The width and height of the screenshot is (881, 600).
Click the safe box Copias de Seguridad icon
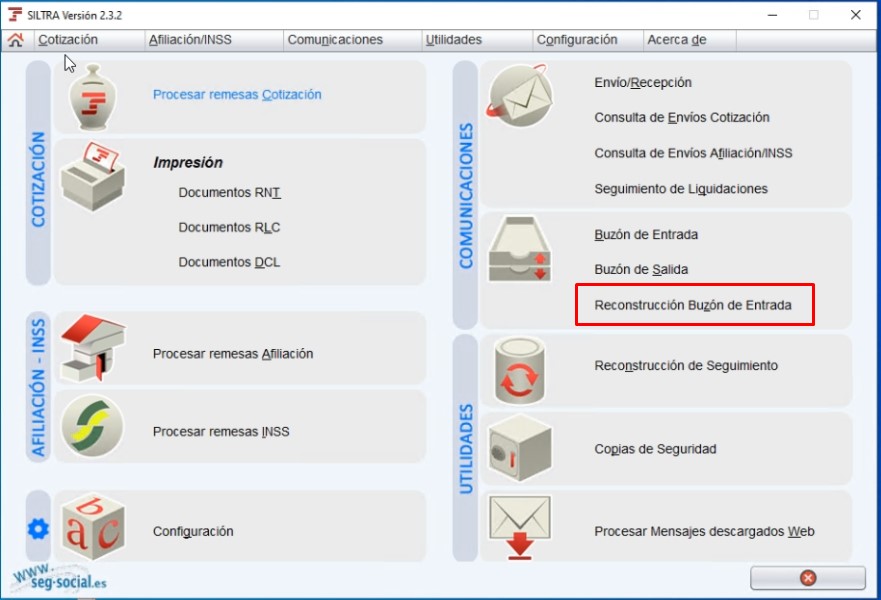click(x=519, y=448)
